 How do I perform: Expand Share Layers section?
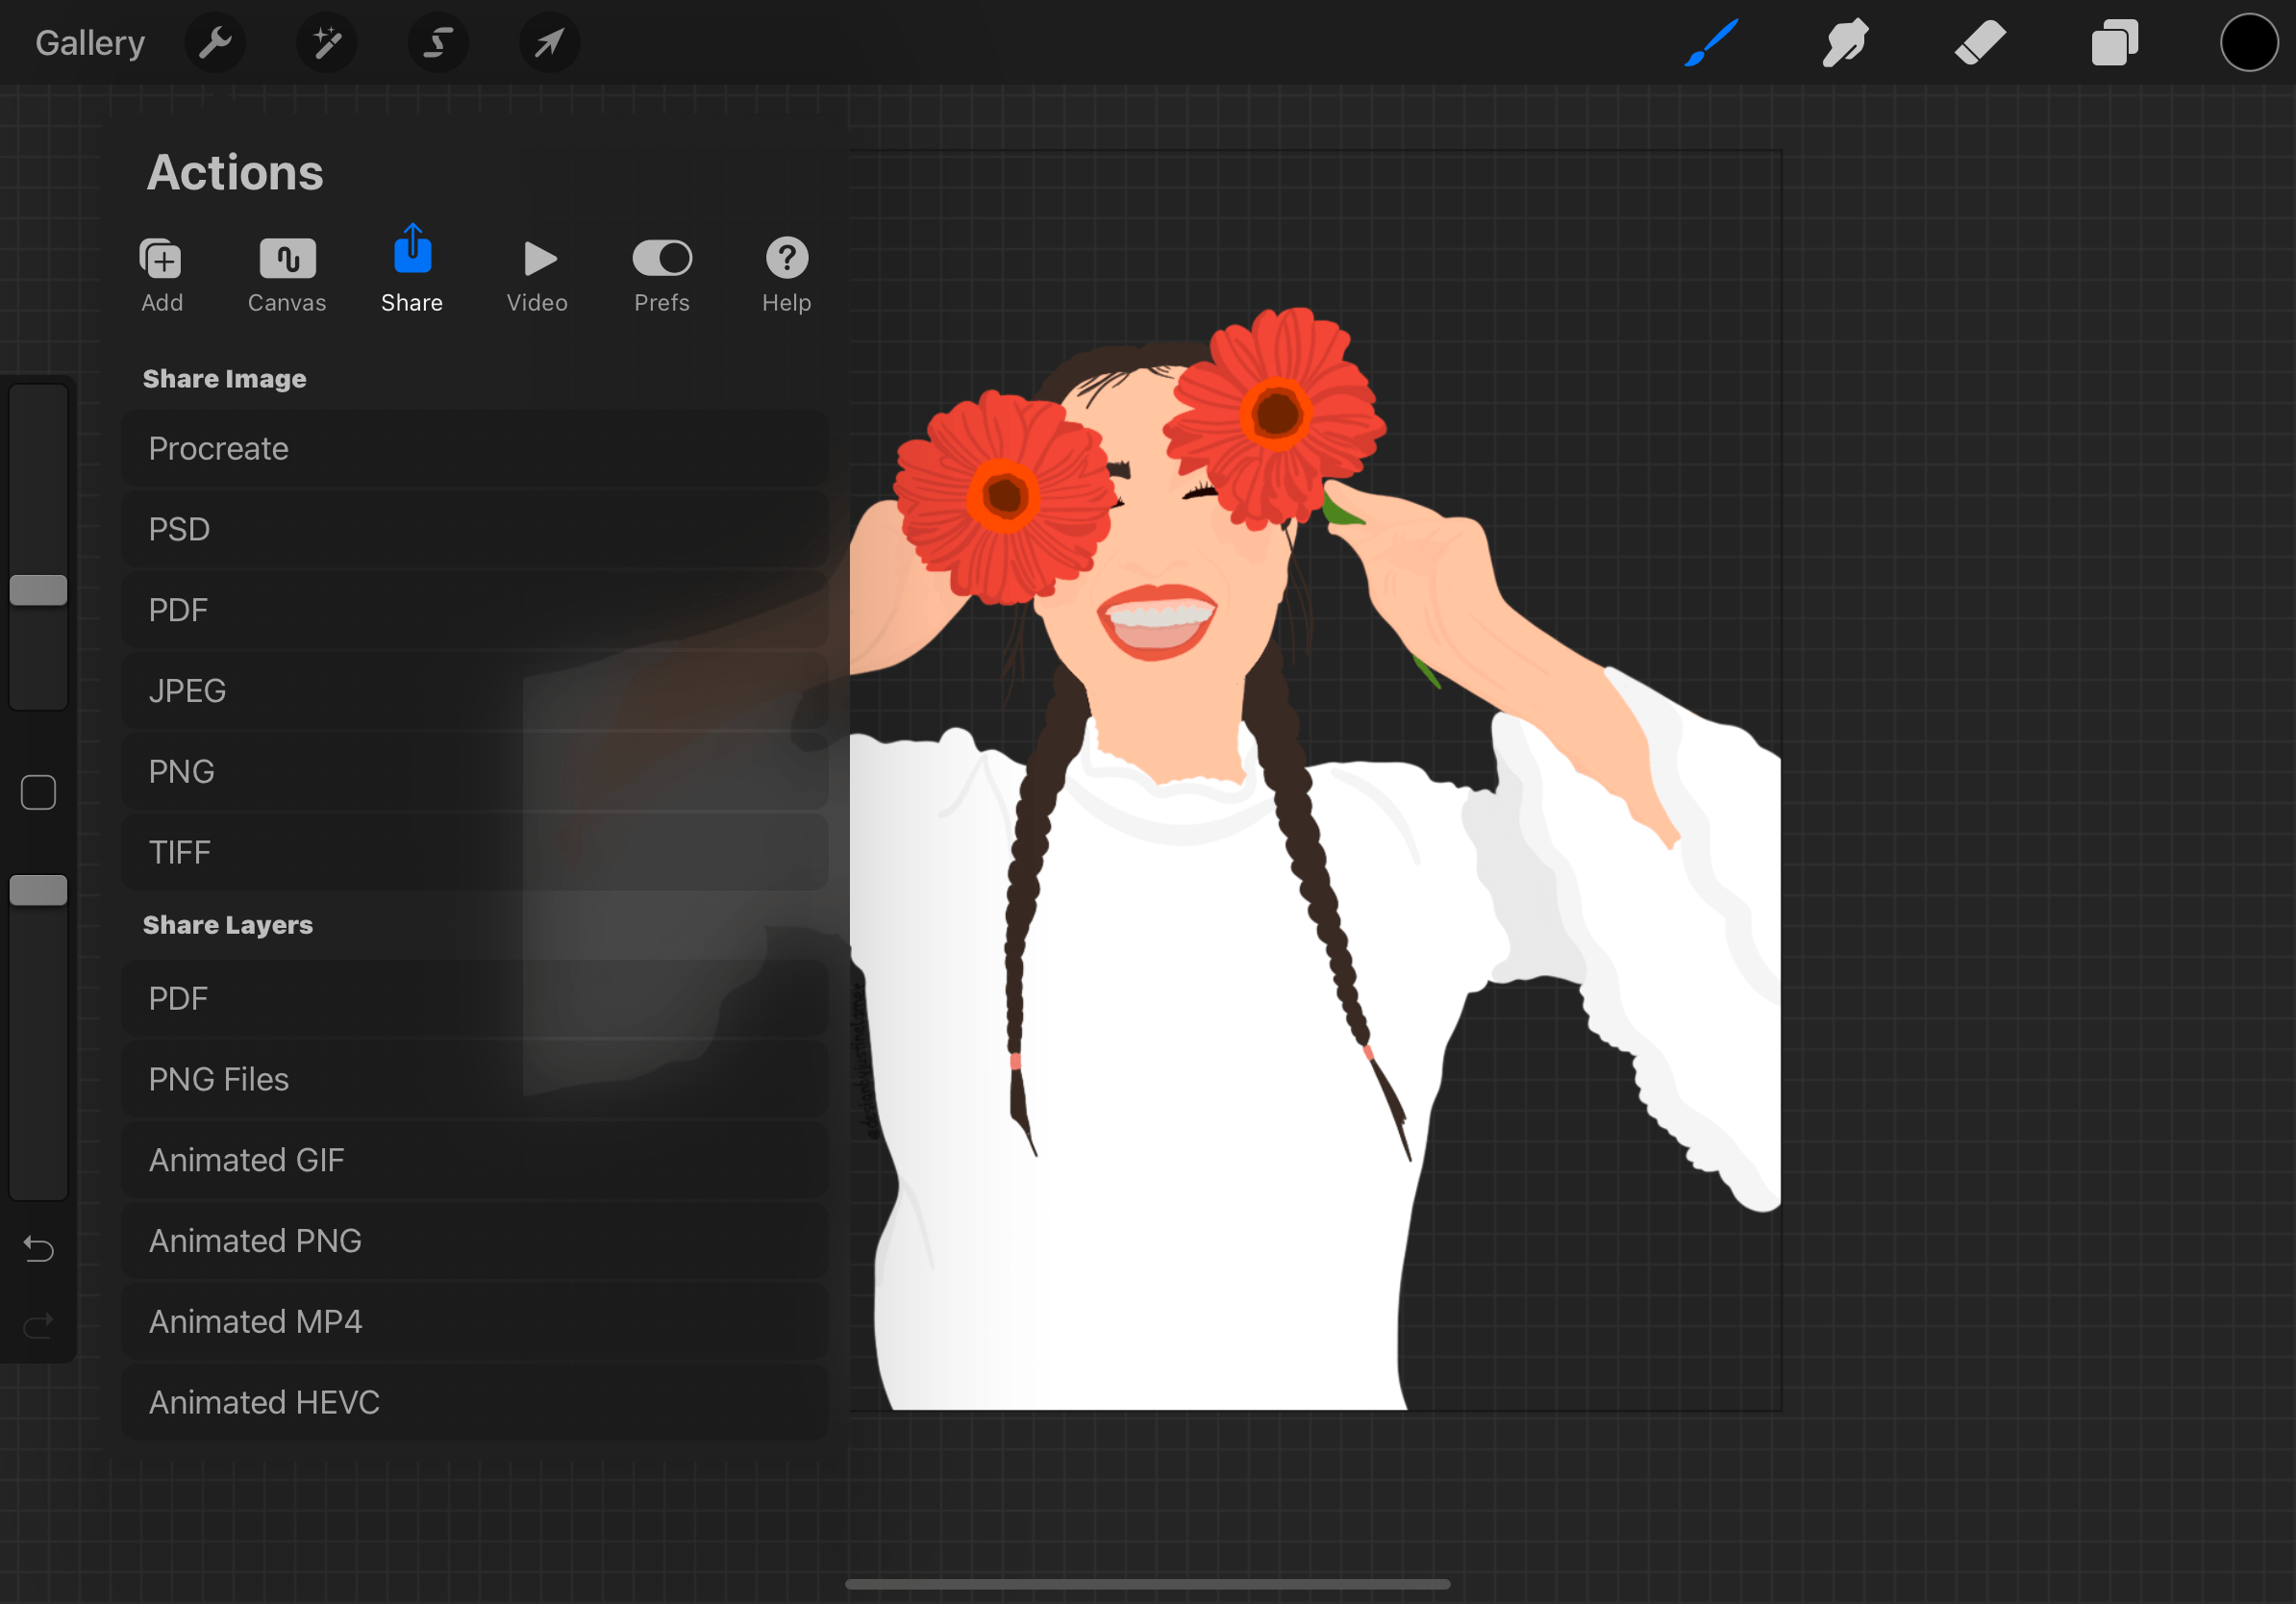click(x=227, y=923)
